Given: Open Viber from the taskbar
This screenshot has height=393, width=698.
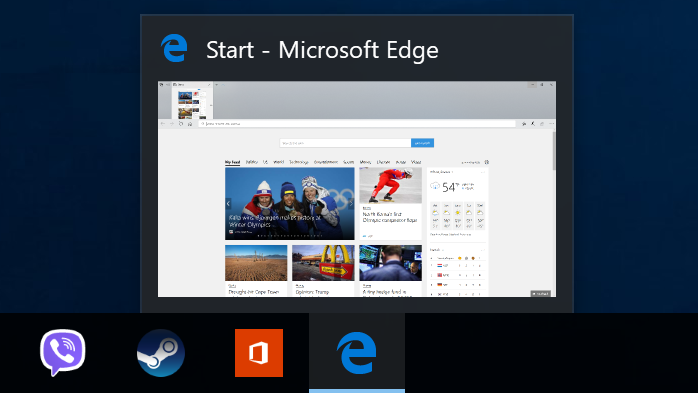Looking at the screenshot, I should [62, 352].
